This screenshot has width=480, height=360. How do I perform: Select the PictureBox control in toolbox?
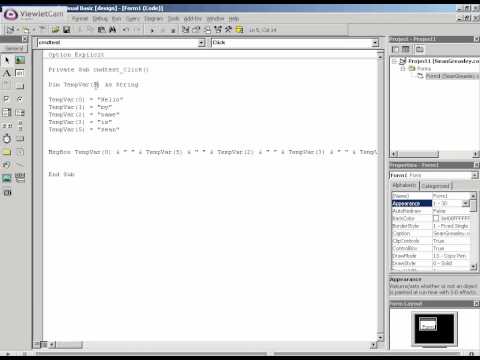[x=20, y=60]
